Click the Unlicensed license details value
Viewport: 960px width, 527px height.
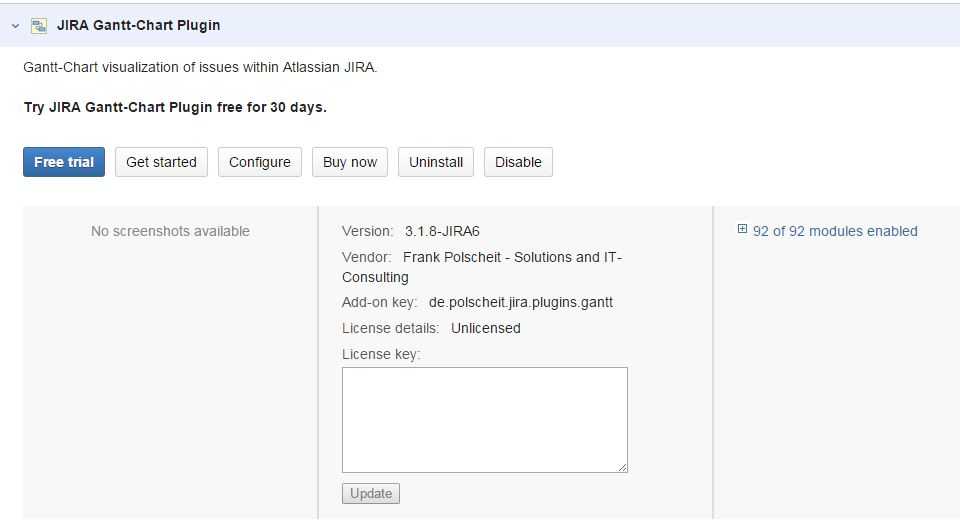(x=486, y=328)
